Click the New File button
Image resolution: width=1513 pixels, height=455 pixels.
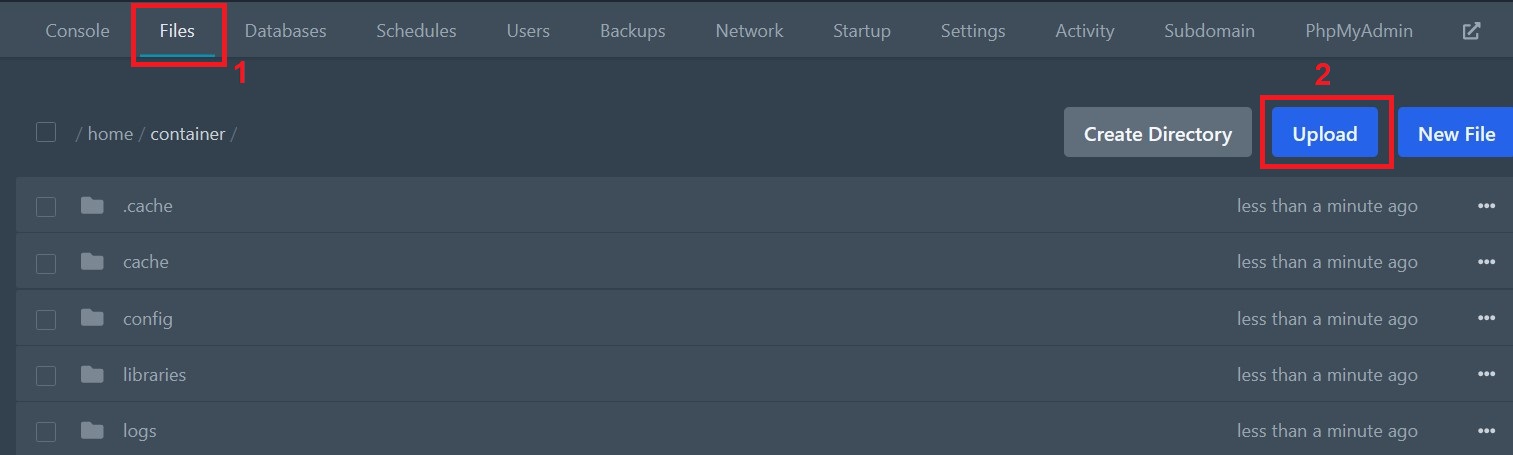tap(1456, 133)
